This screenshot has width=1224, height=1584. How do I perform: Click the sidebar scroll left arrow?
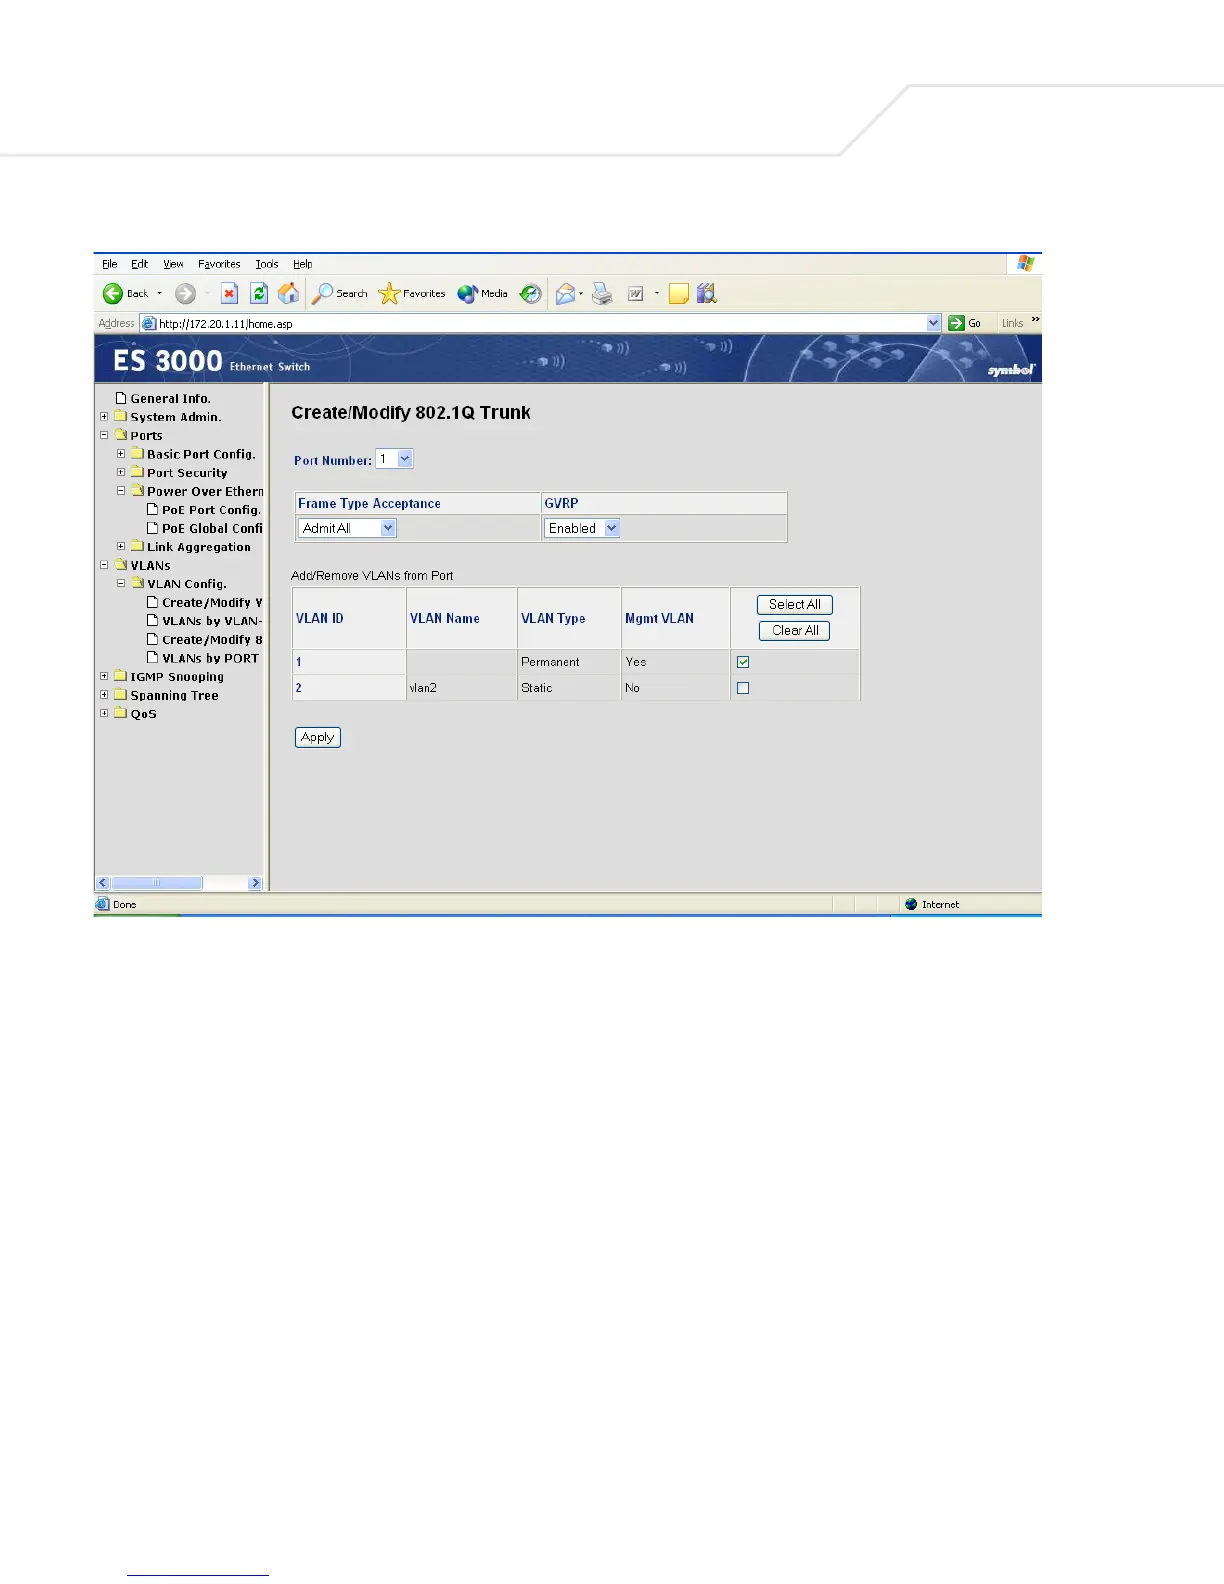(x=102, y=883)
